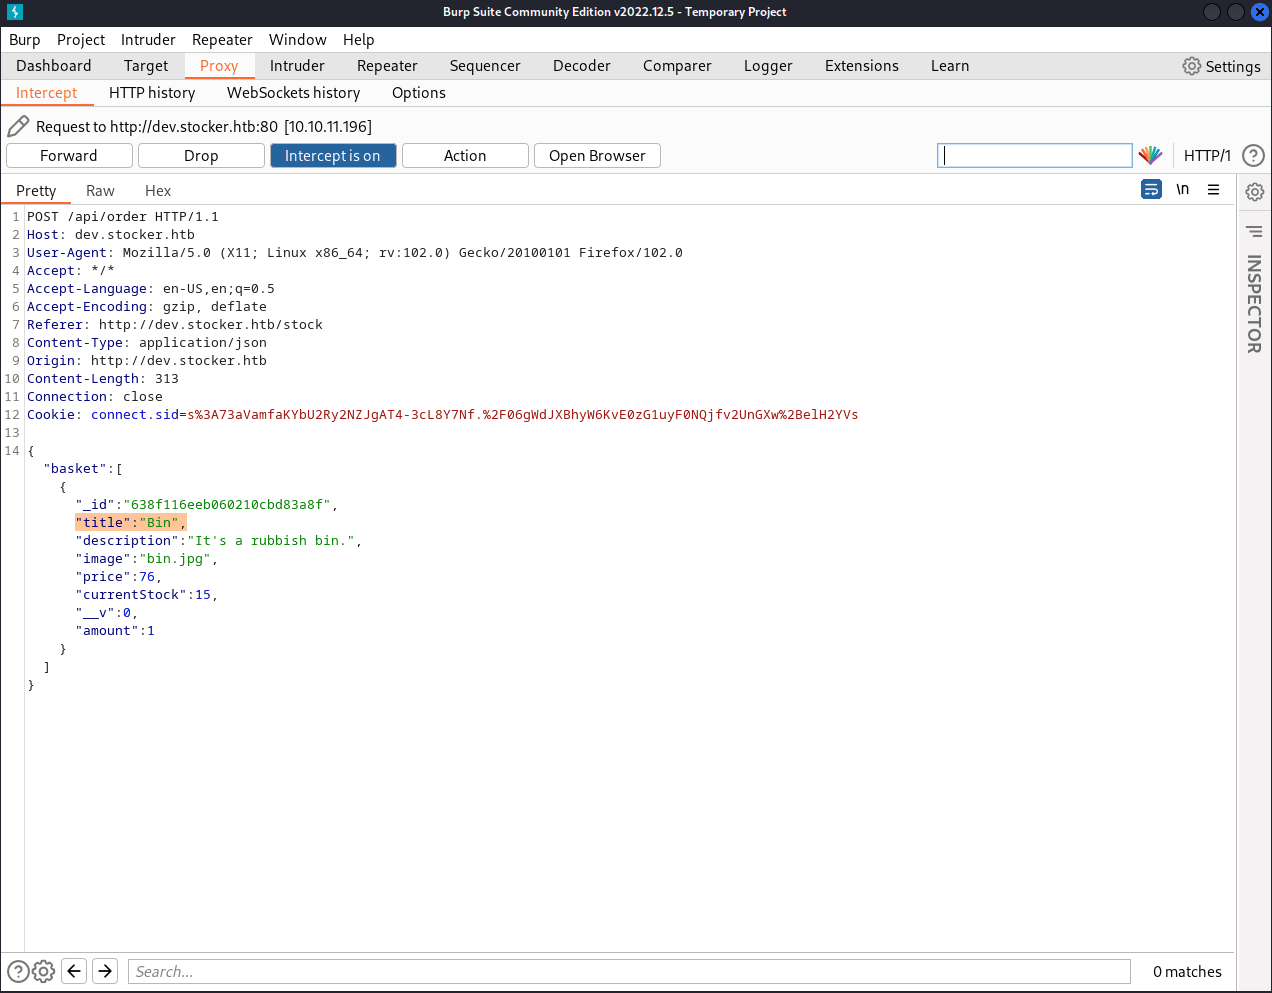1272x993 pixels.
Task: Click the pencil edit target icon
Action: (18, 126)
